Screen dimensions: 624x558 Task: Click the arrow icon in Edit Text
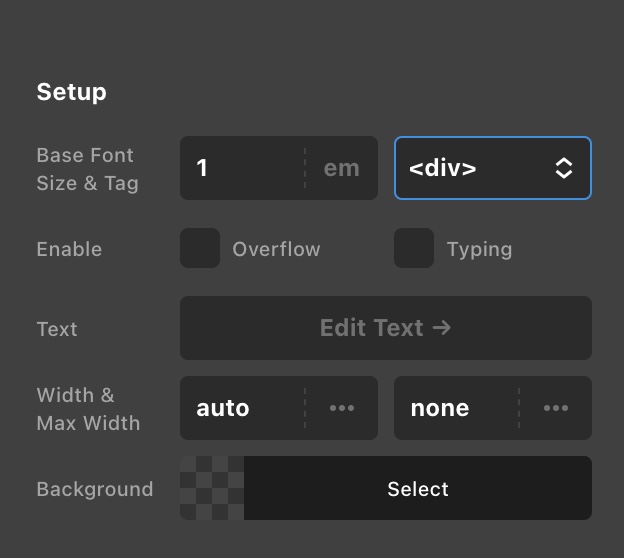coord(441,328)
